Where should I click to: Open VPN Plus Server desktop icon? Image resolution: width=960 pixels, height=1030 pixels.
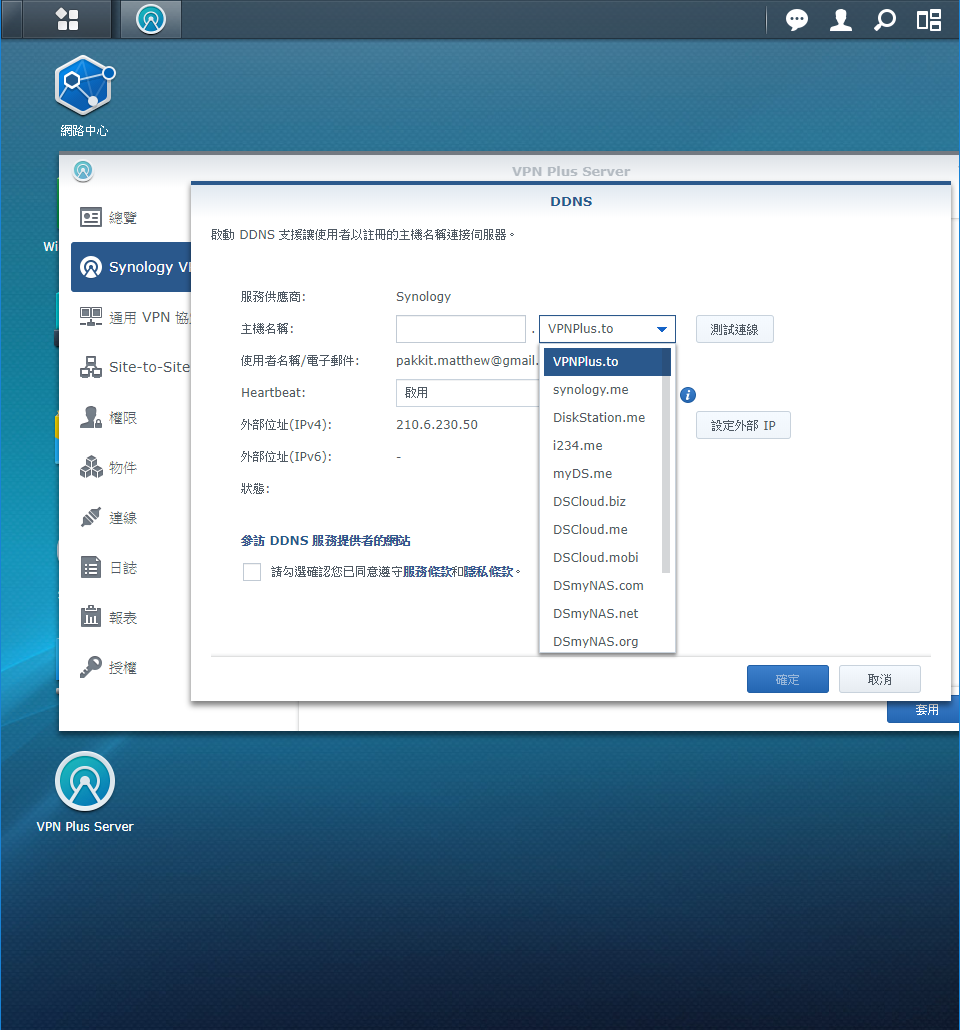tap(85, 793)
